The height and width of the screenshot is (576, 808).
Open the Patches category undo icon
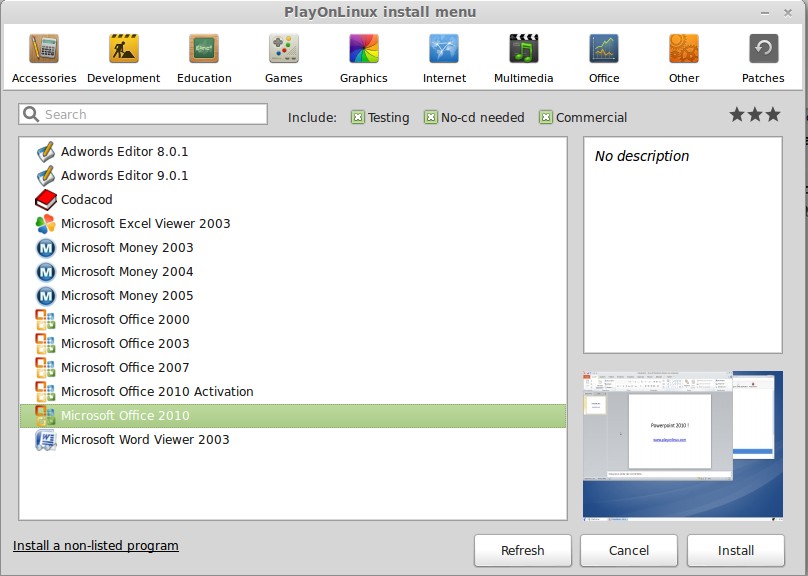point(763,48)
